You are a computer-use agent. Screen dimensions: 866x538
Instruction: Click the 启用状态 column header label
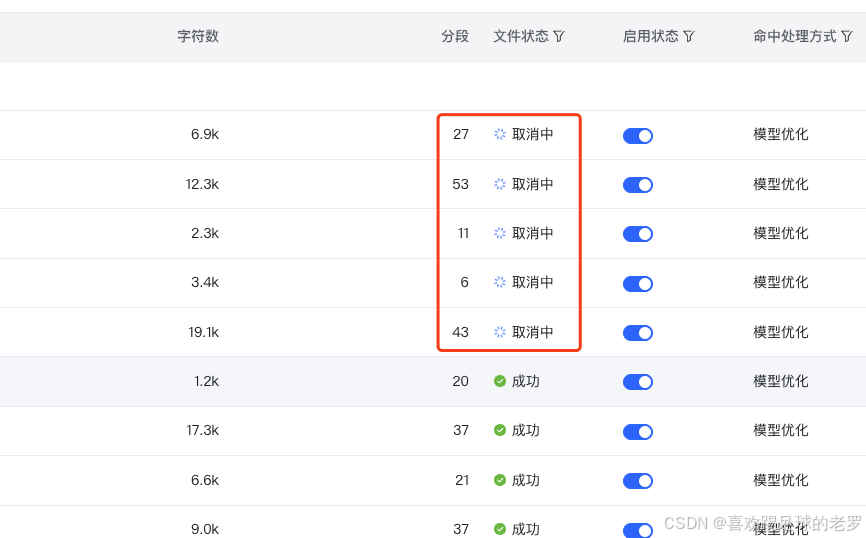coord(651,36)
